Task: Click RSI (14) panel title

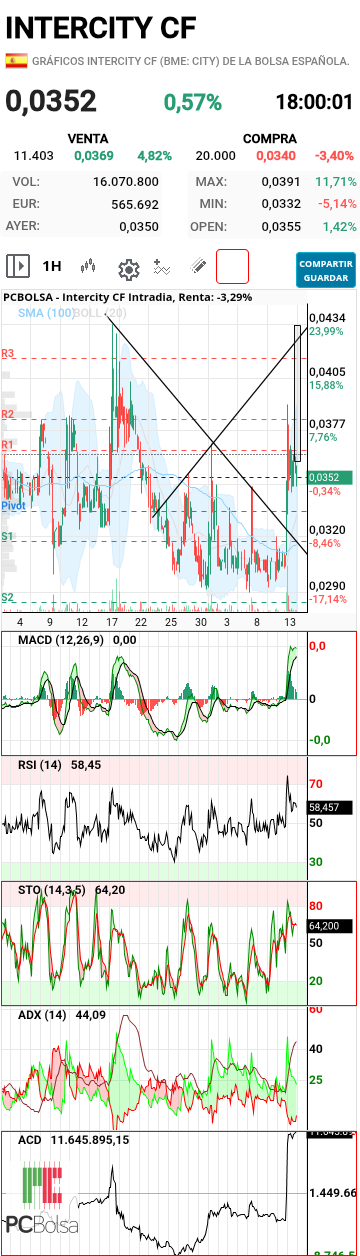Action: pyautogui.click(x=41, y=765)
